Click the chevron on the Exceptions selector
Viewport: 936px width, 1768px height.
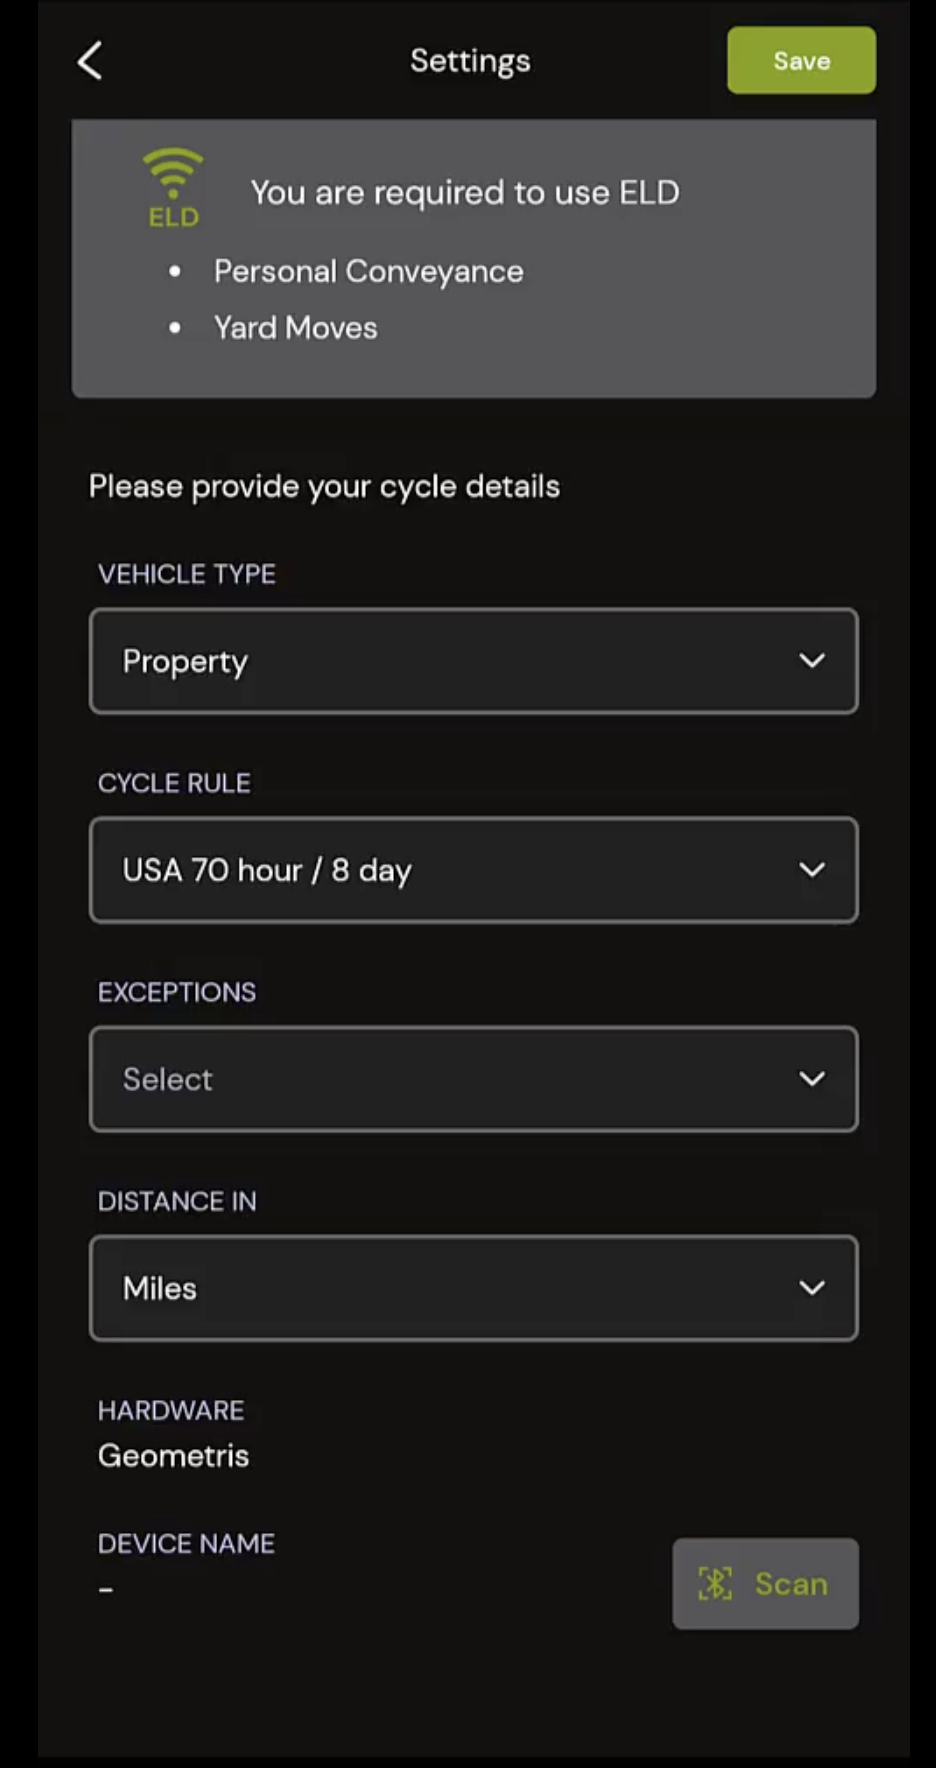tap(813, 1079)
